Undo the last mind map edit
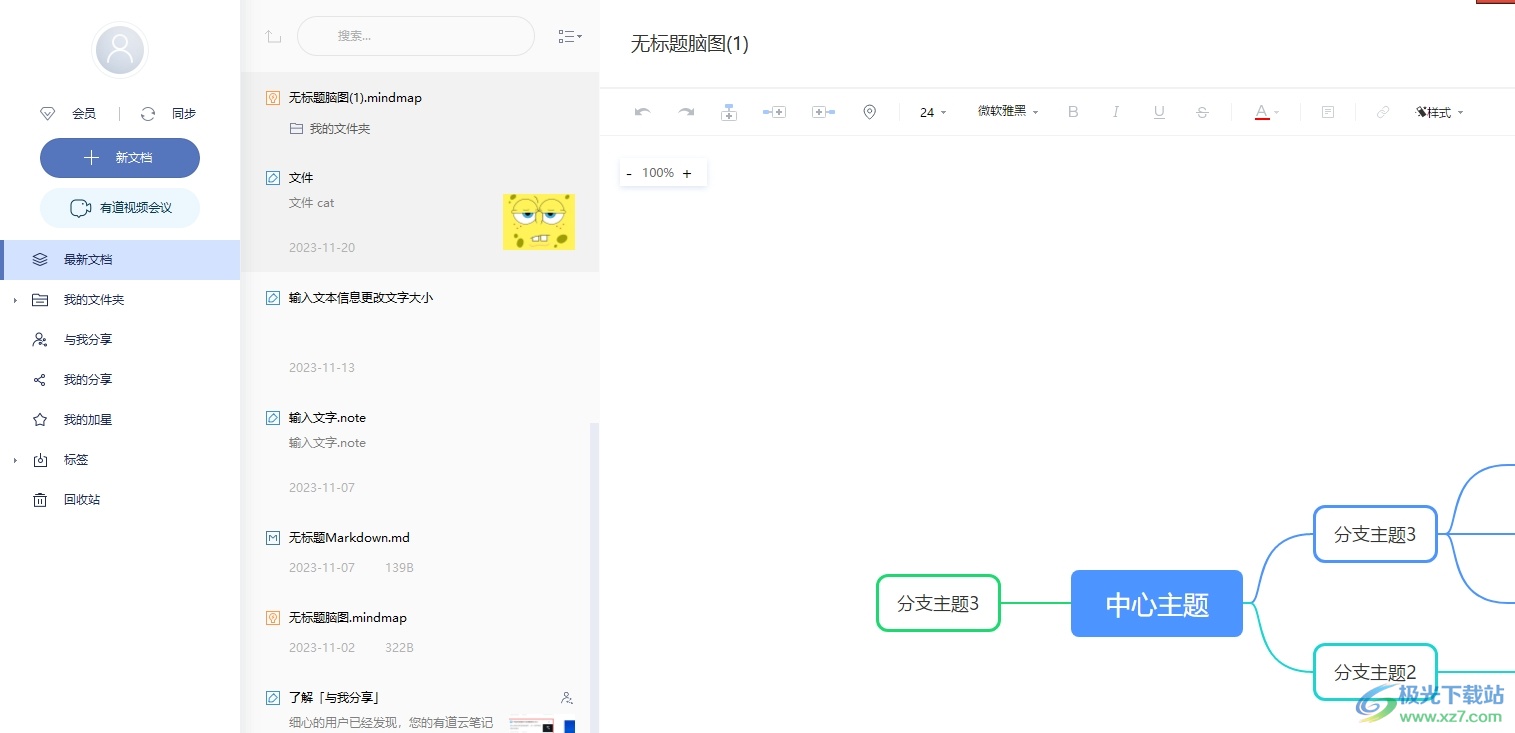The height and width of the screenshot is (733, 1515). (643, 112)
